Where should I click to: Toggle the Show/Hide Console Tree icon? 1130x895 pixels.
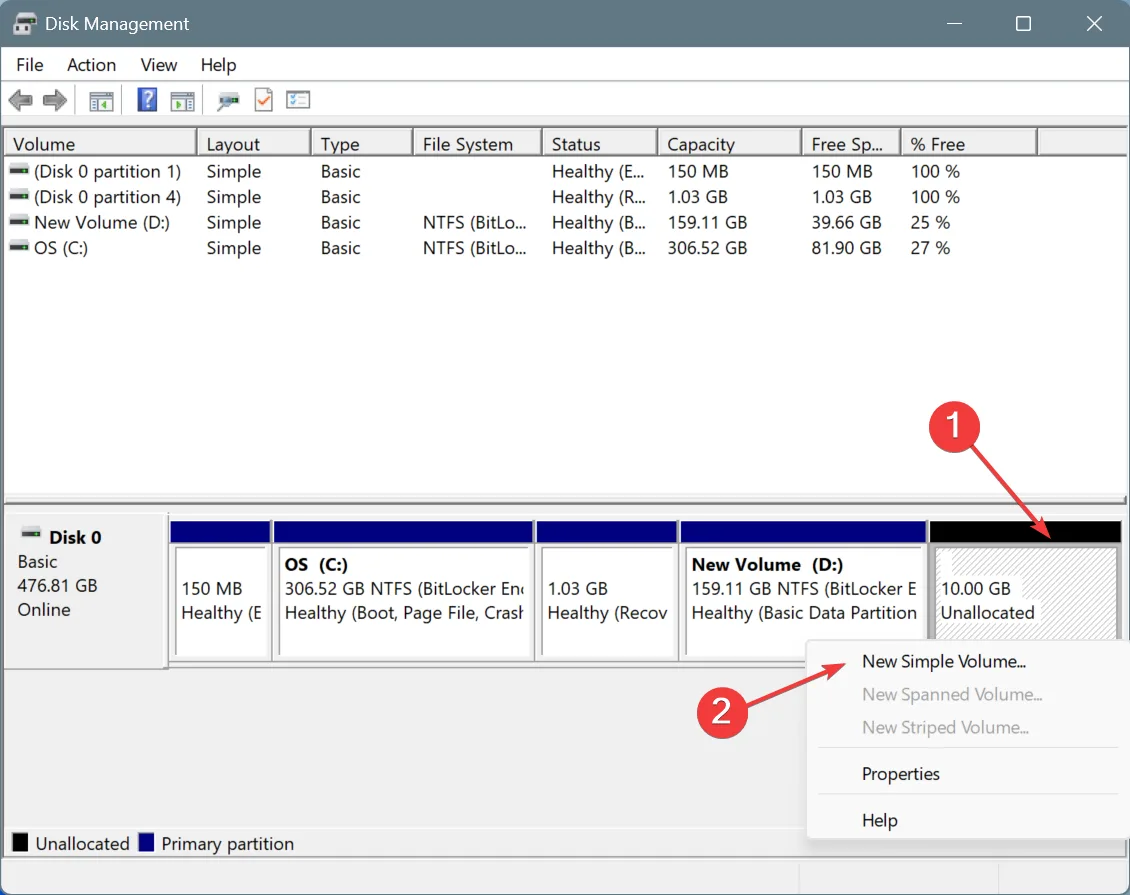[101, 101]
